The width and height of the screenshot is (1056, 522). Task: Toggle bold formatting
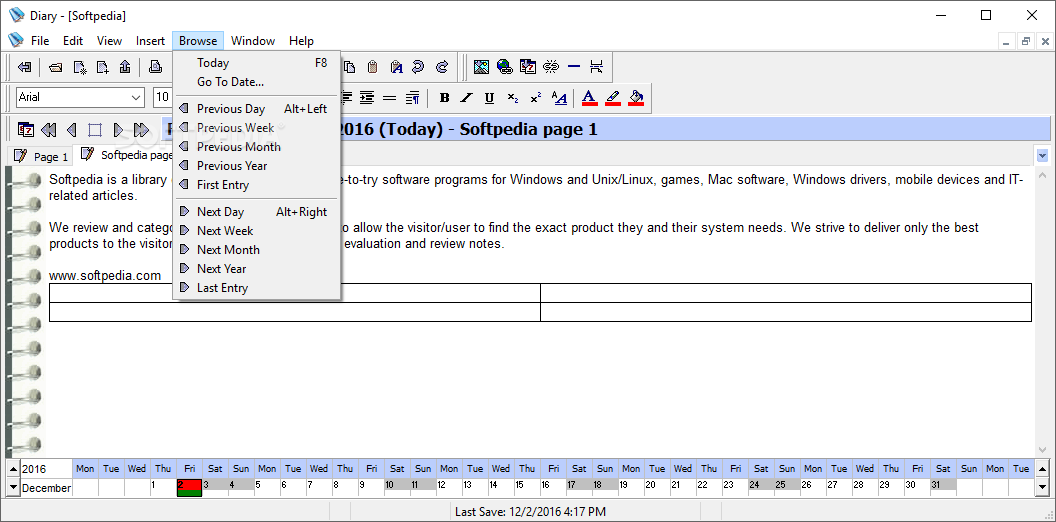pos(444,98)
